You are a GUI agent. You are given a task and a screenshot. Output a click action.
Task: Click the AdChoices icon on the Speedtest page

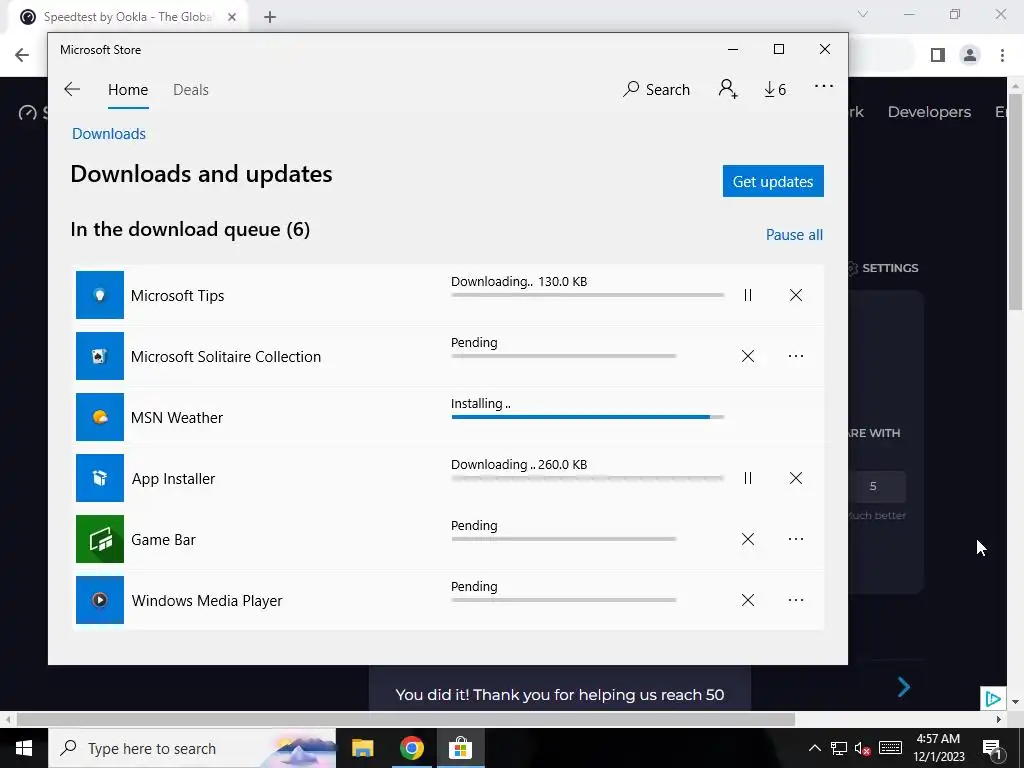[x=993, y=699]
